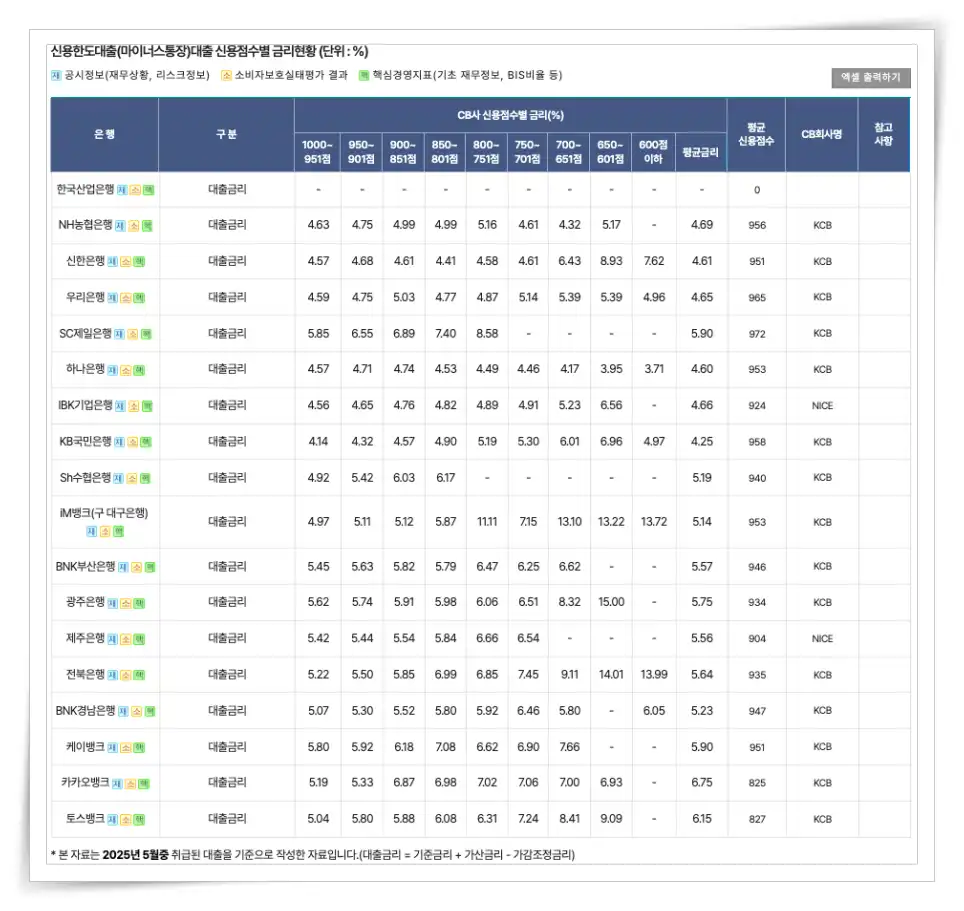964x911 pixels.
Task: Click SC제일은행 green 핵 indicator icon
Action: coord(146,334)
